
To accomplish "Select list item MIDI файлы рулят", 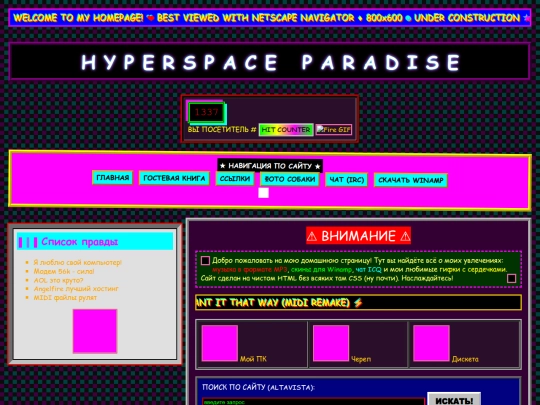I will coord(65,298).
